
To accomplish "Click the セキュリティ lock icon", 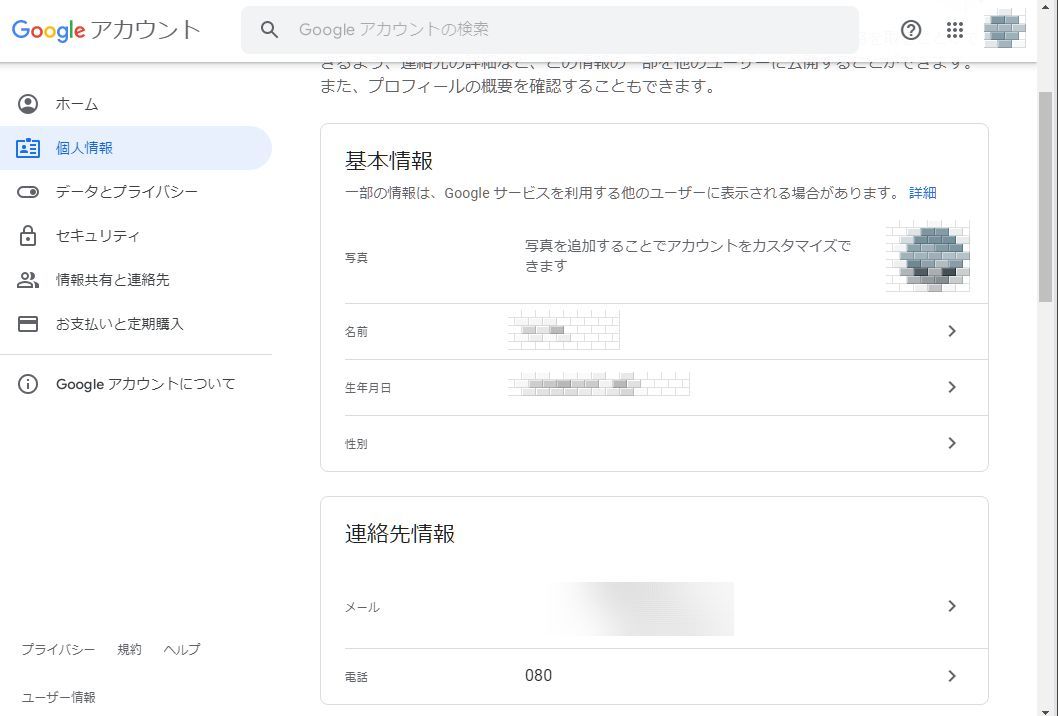I will [x=28, y=236].
